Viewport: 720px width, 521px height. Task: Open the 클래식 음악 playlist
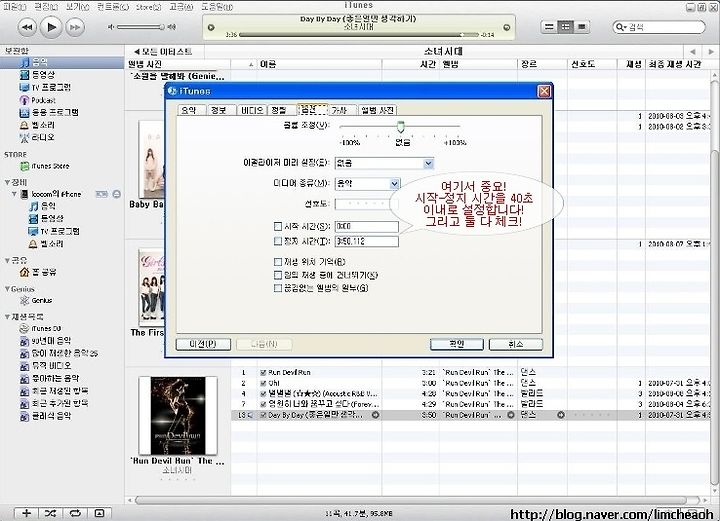[45, 416]
